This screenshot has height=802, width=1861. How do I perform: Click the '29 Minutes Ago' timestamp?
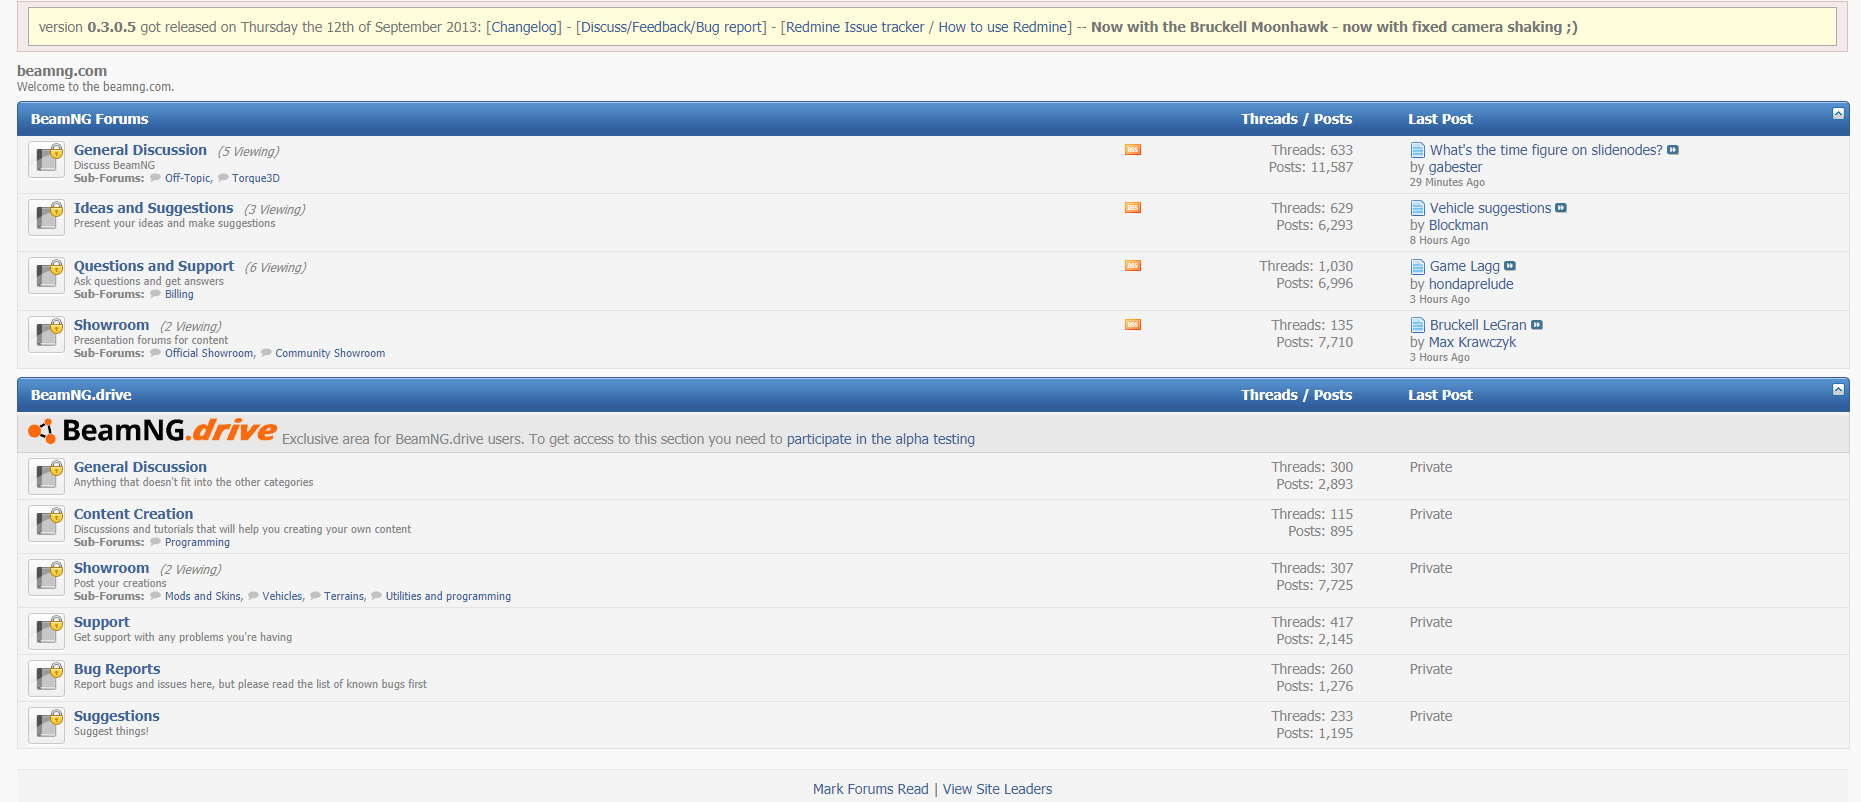[x=1447, y=182]
